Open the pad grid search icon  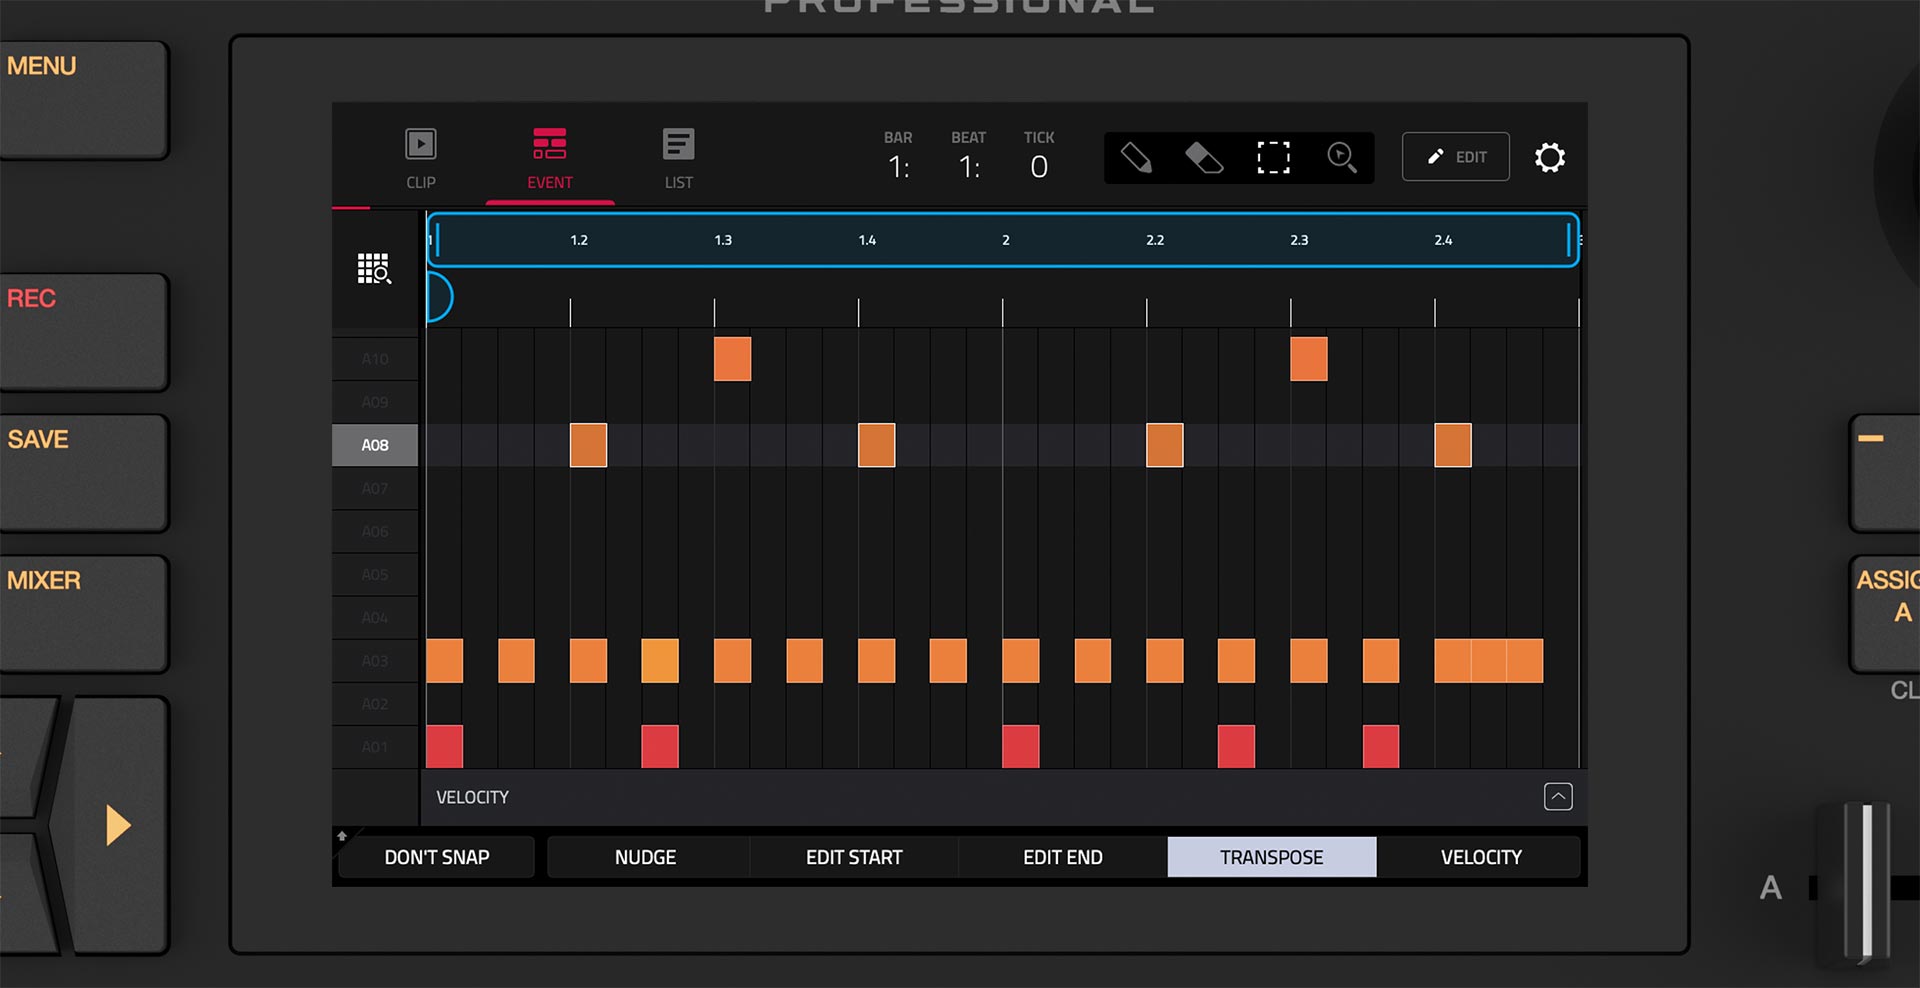tap(374, 269)
